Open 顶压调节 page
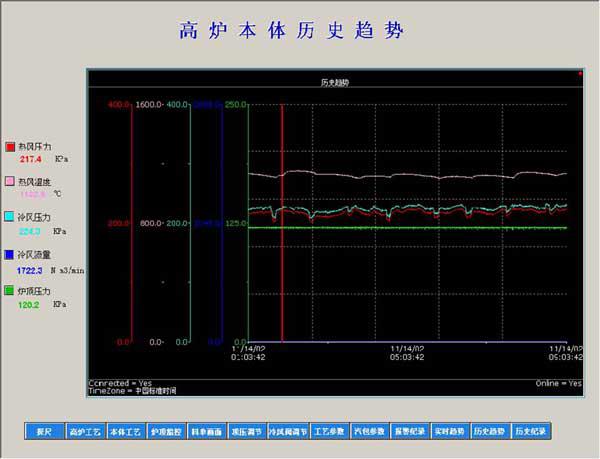This screenshot has width=600, height=459. click(x=247, y=431)
